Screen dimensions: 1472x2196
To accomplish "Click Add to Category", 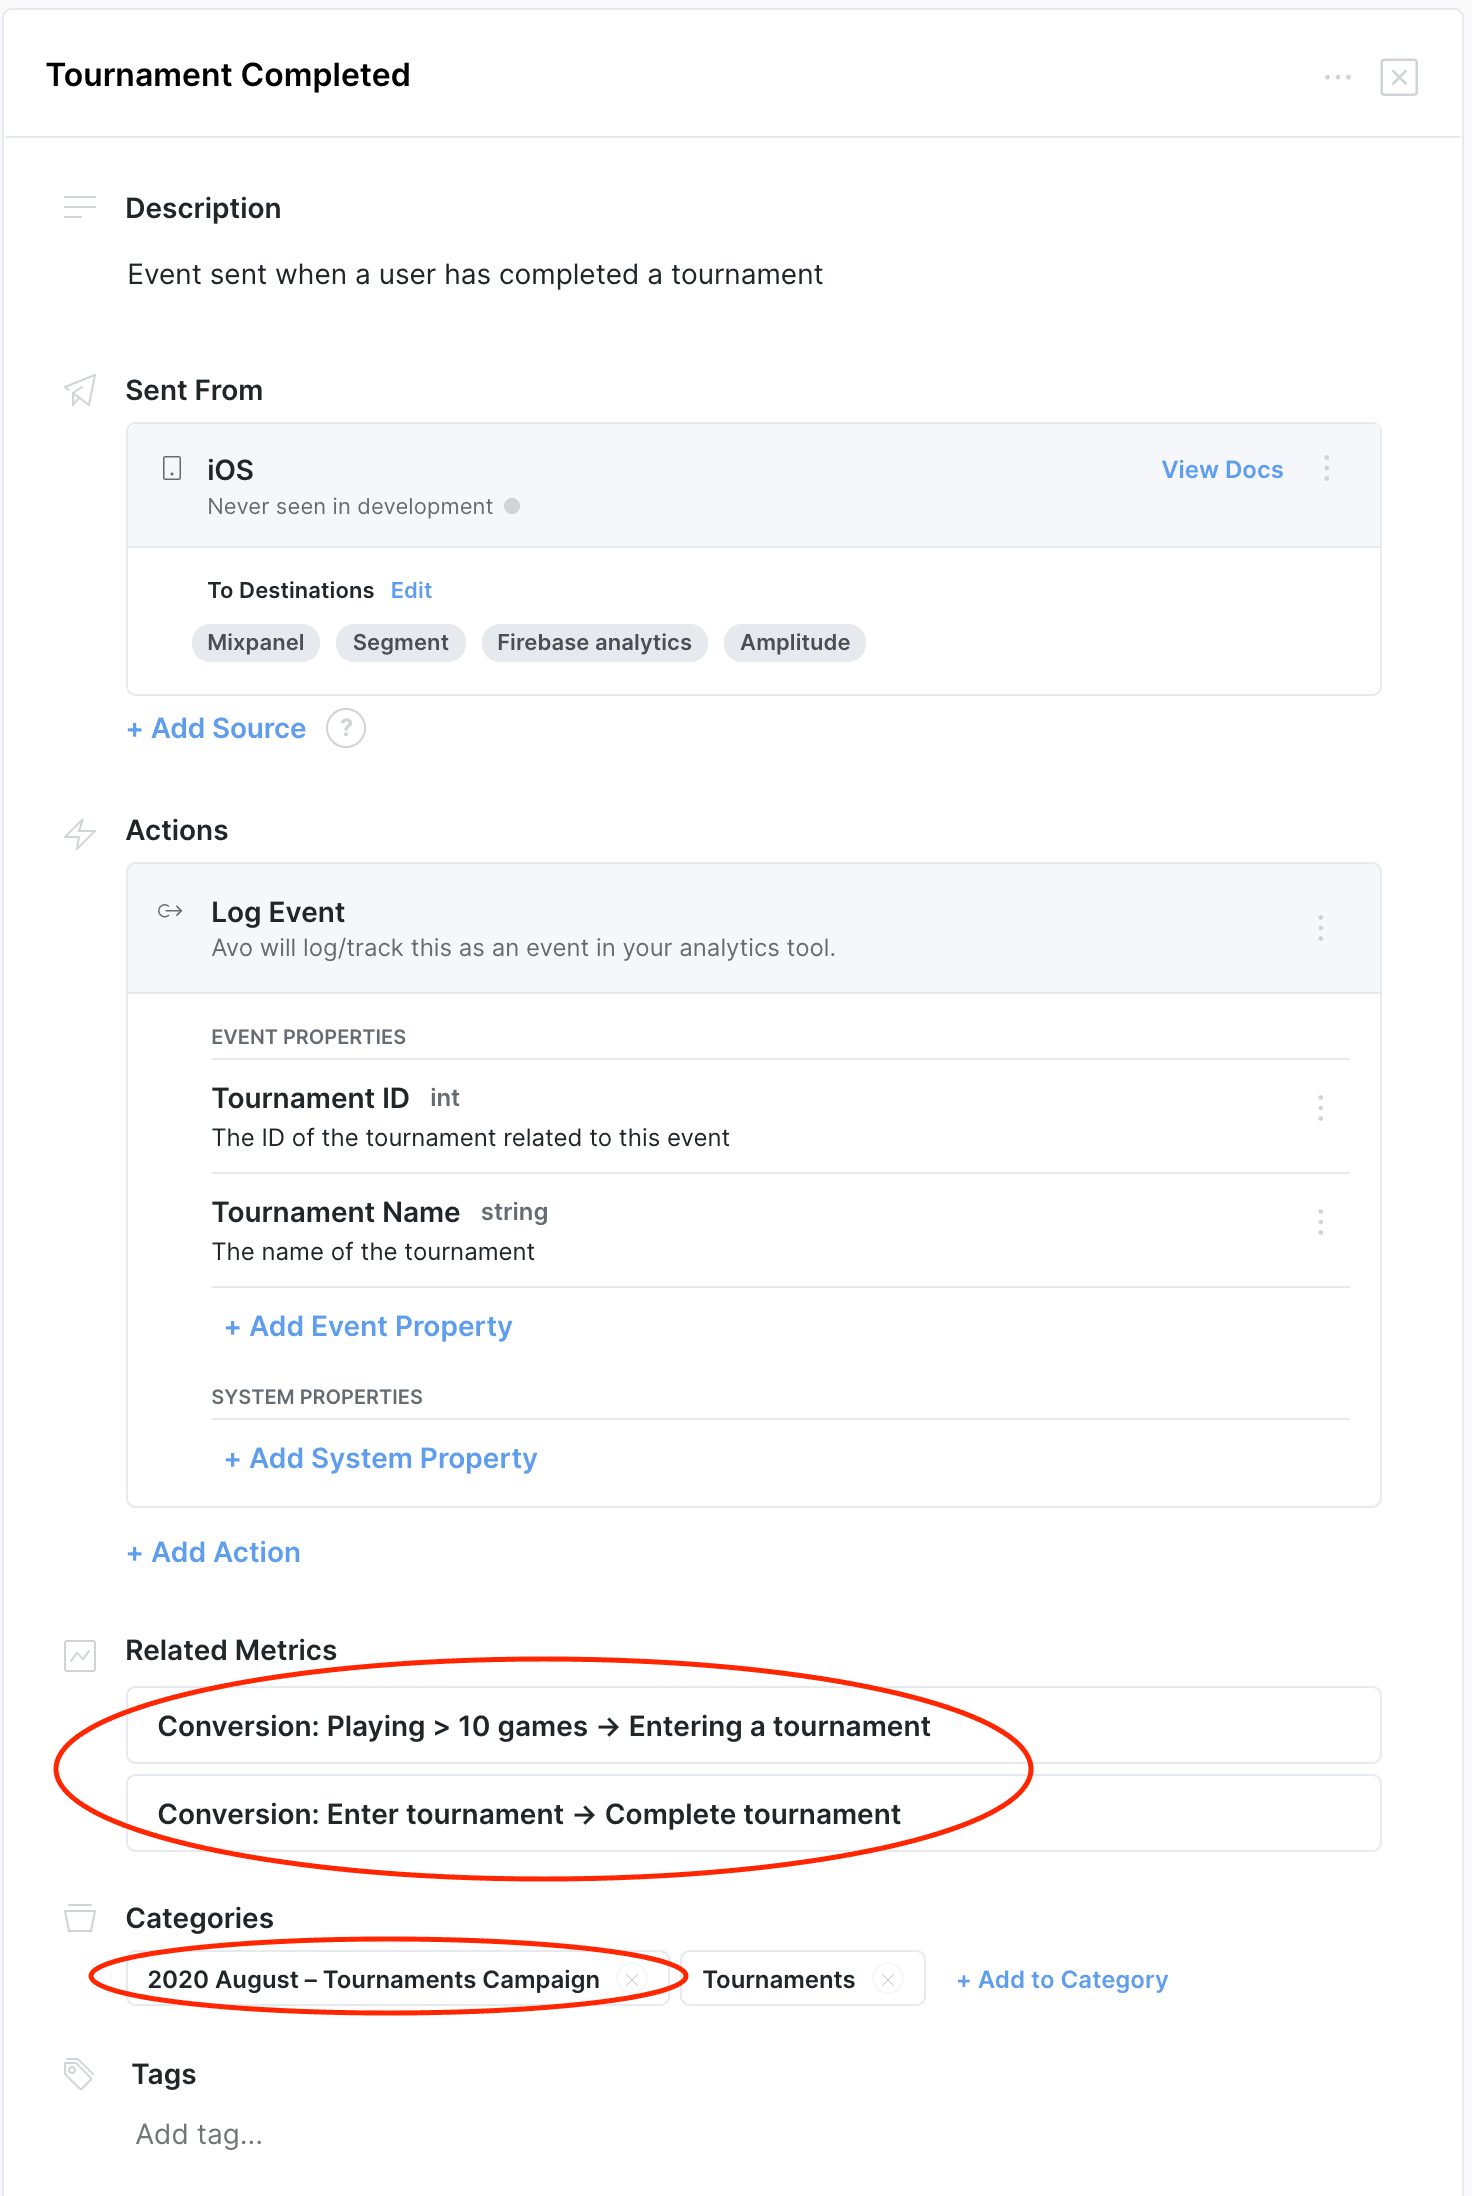I will pyautogui.click(x=1062, y=1980).
